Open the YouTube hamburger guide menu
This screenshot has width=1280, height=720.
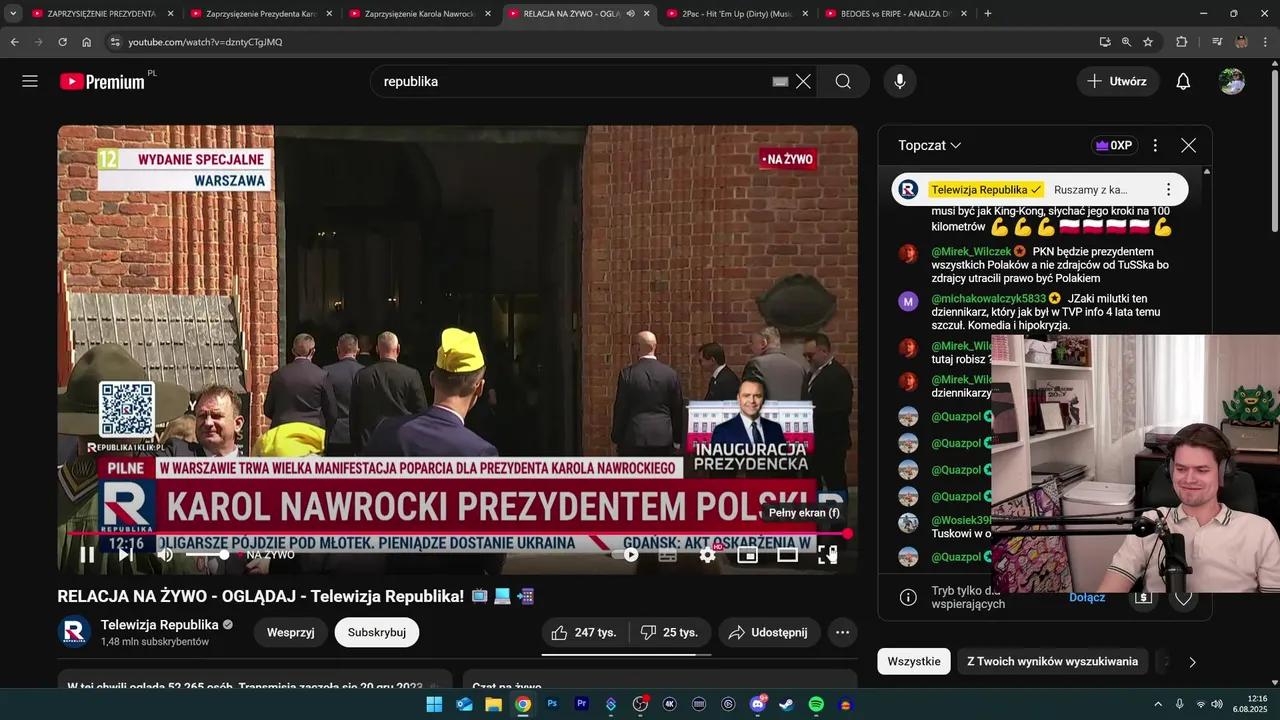click(x=30, y=81)
